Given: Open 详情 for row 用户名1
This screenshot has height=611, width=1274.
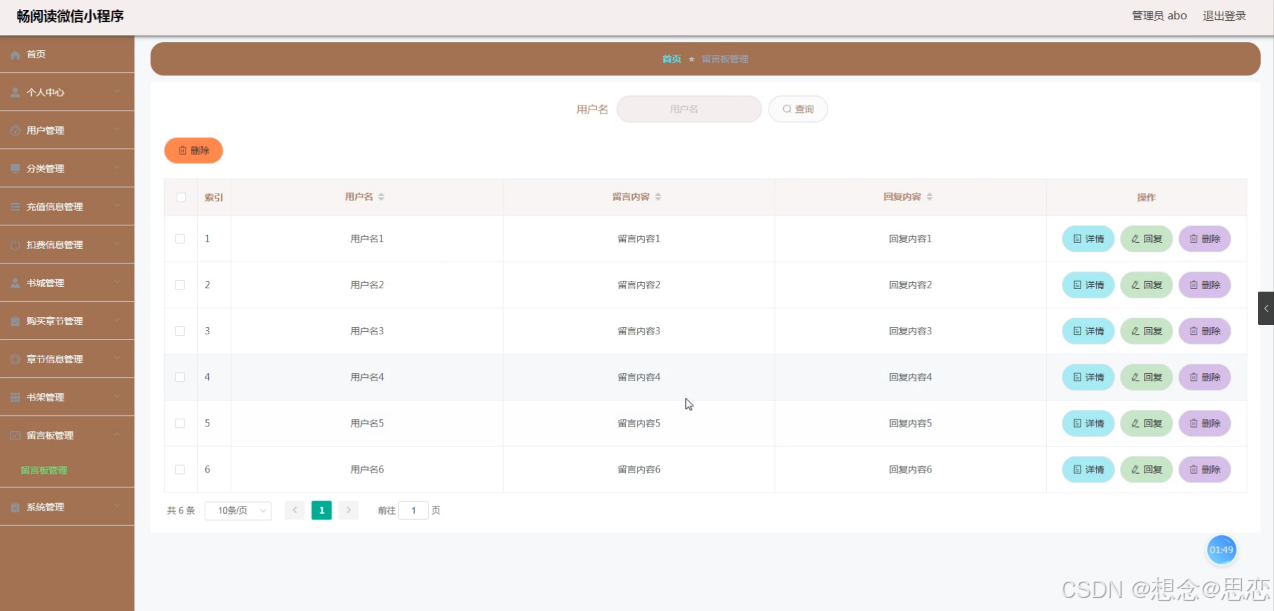Looking at the screenshot, I should [x=1088, y=239].
